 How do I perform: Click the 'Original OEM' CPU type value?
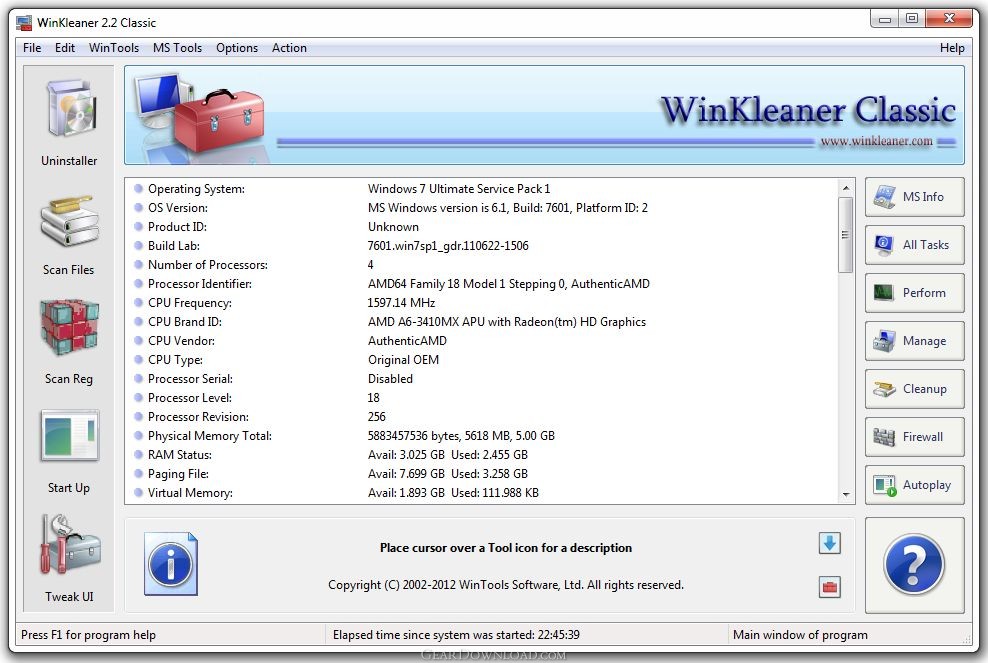403,360
